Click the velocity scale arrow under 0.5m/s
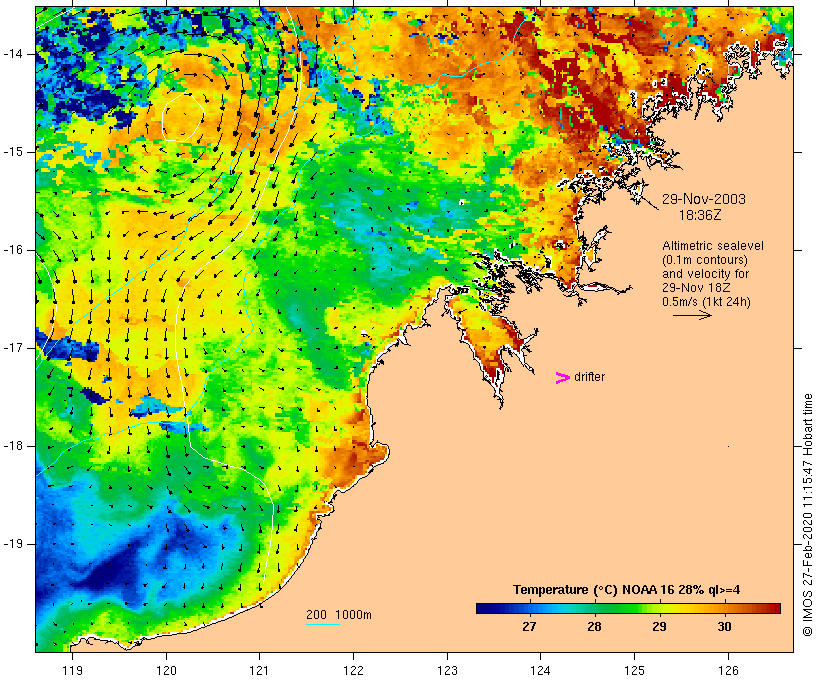 [692, 315]
